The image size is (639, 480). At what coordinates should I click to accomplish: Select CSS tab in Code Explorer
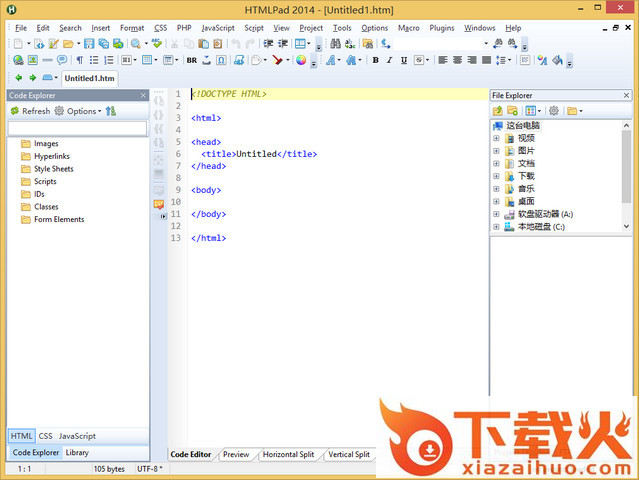45,436
